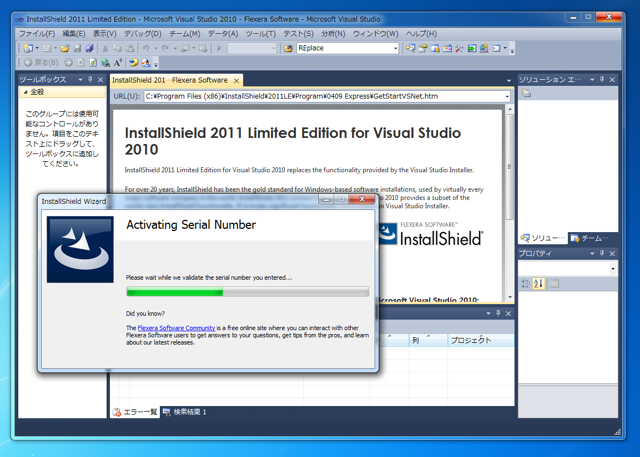
Task: Click the Find in Files icon beside REplace box
Action: [x=289, y=49]
